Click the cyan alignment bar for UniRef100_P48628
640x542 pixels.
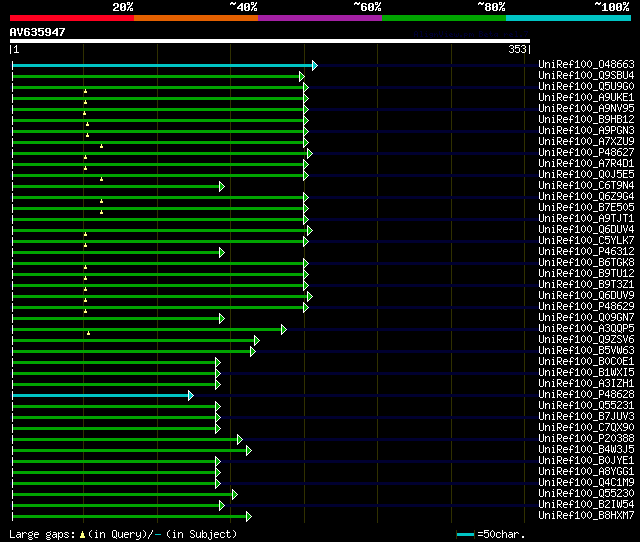coord(100,395)
